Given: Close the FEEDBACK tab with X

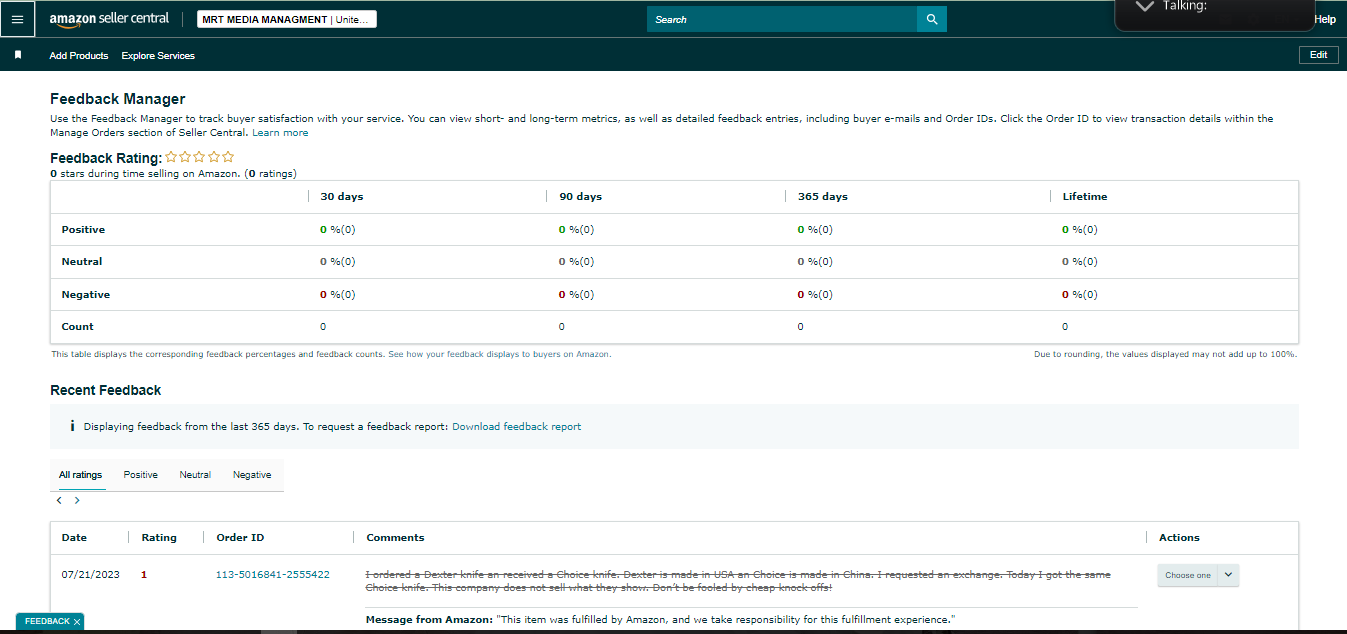Looking at the screenshot, I should click(77, 622).
